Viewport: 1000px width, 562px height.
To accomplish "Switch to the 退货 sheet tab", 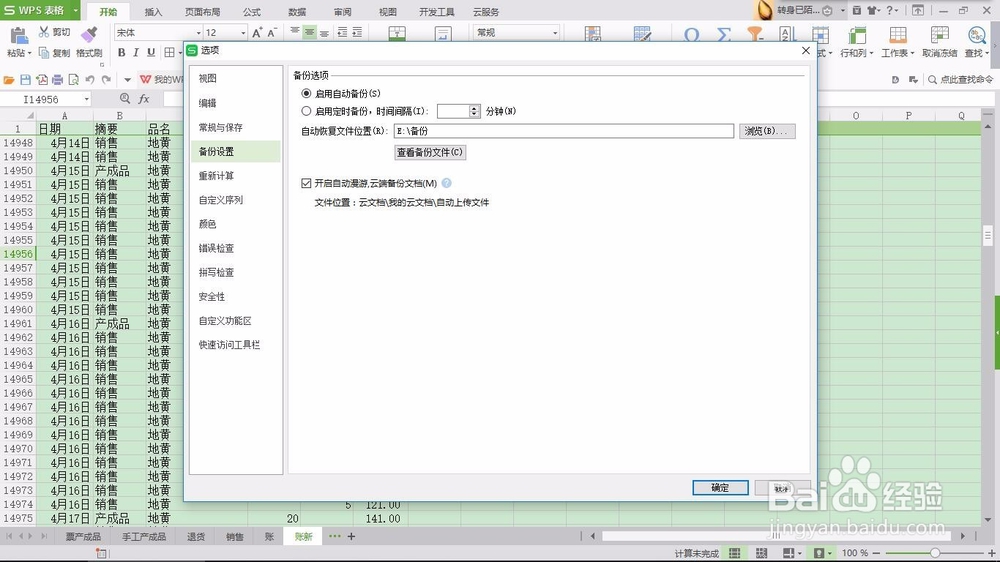I will pos(196,536).
